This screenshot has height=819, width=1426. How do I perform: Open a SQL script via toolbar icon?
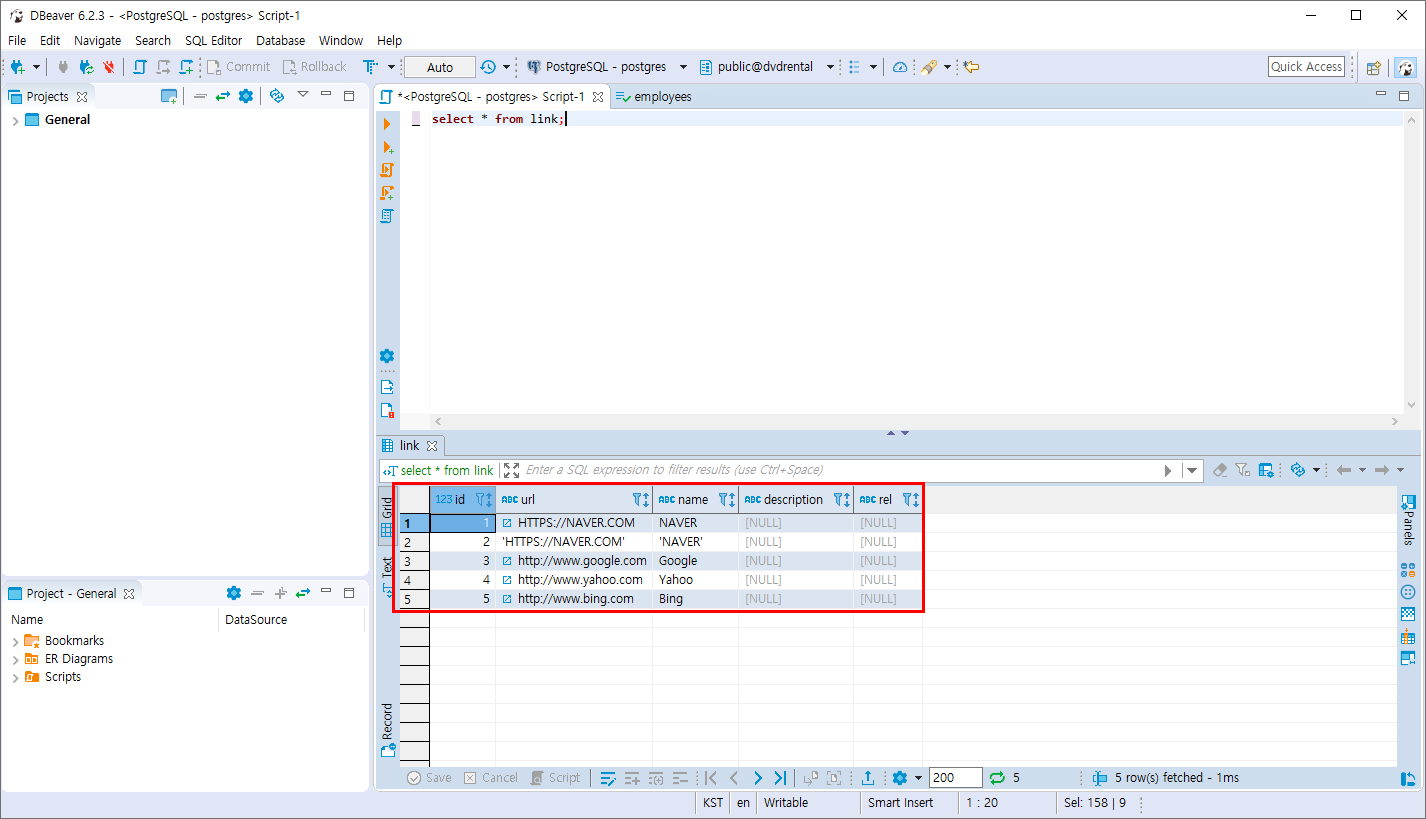tap(140, 67)
